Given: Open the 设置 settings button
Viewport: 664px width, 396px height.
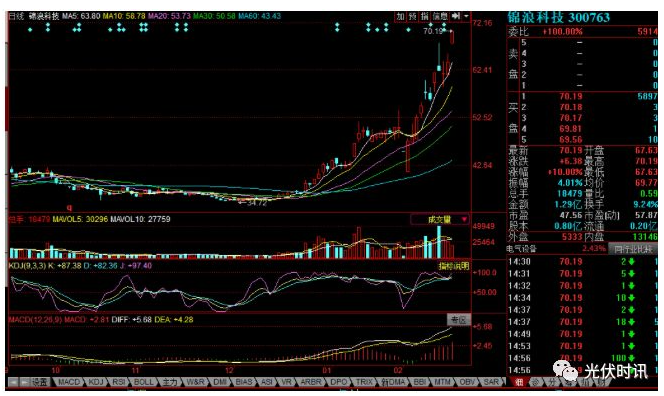Looking at the screenshot, I should pyautogui.click(x=40, y=382).
